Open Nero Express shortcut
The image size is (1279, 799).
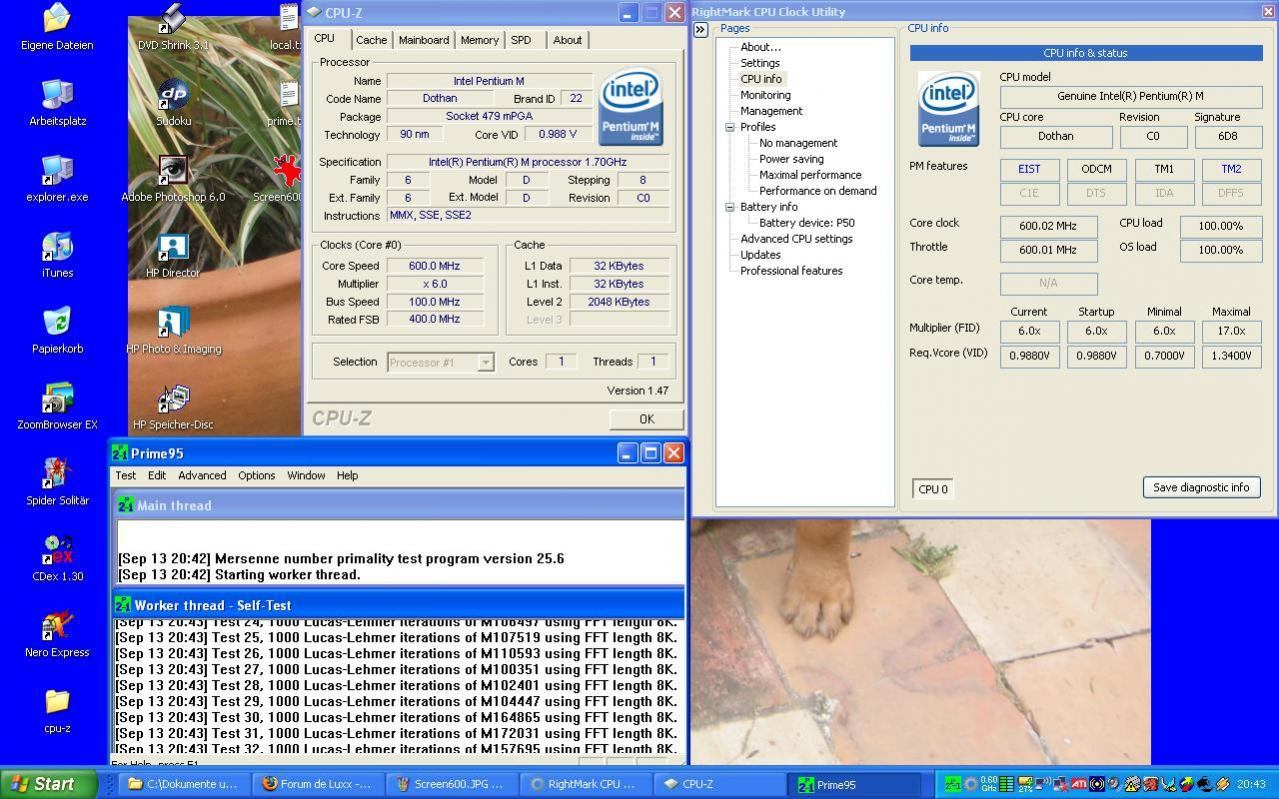coord(57,634)
